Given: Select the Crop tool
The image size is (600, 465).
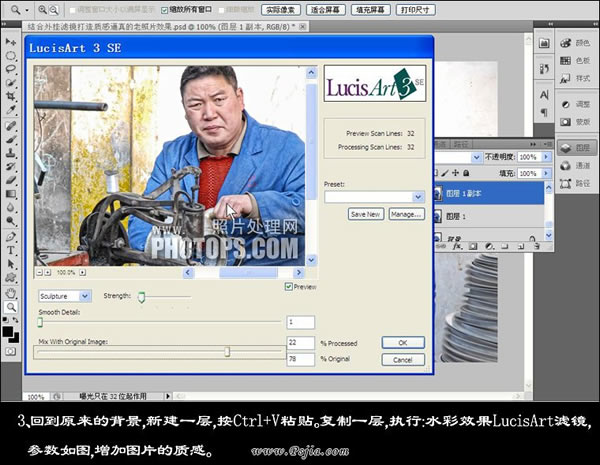Looking at the screenshot, I should [x=11, y=96].
